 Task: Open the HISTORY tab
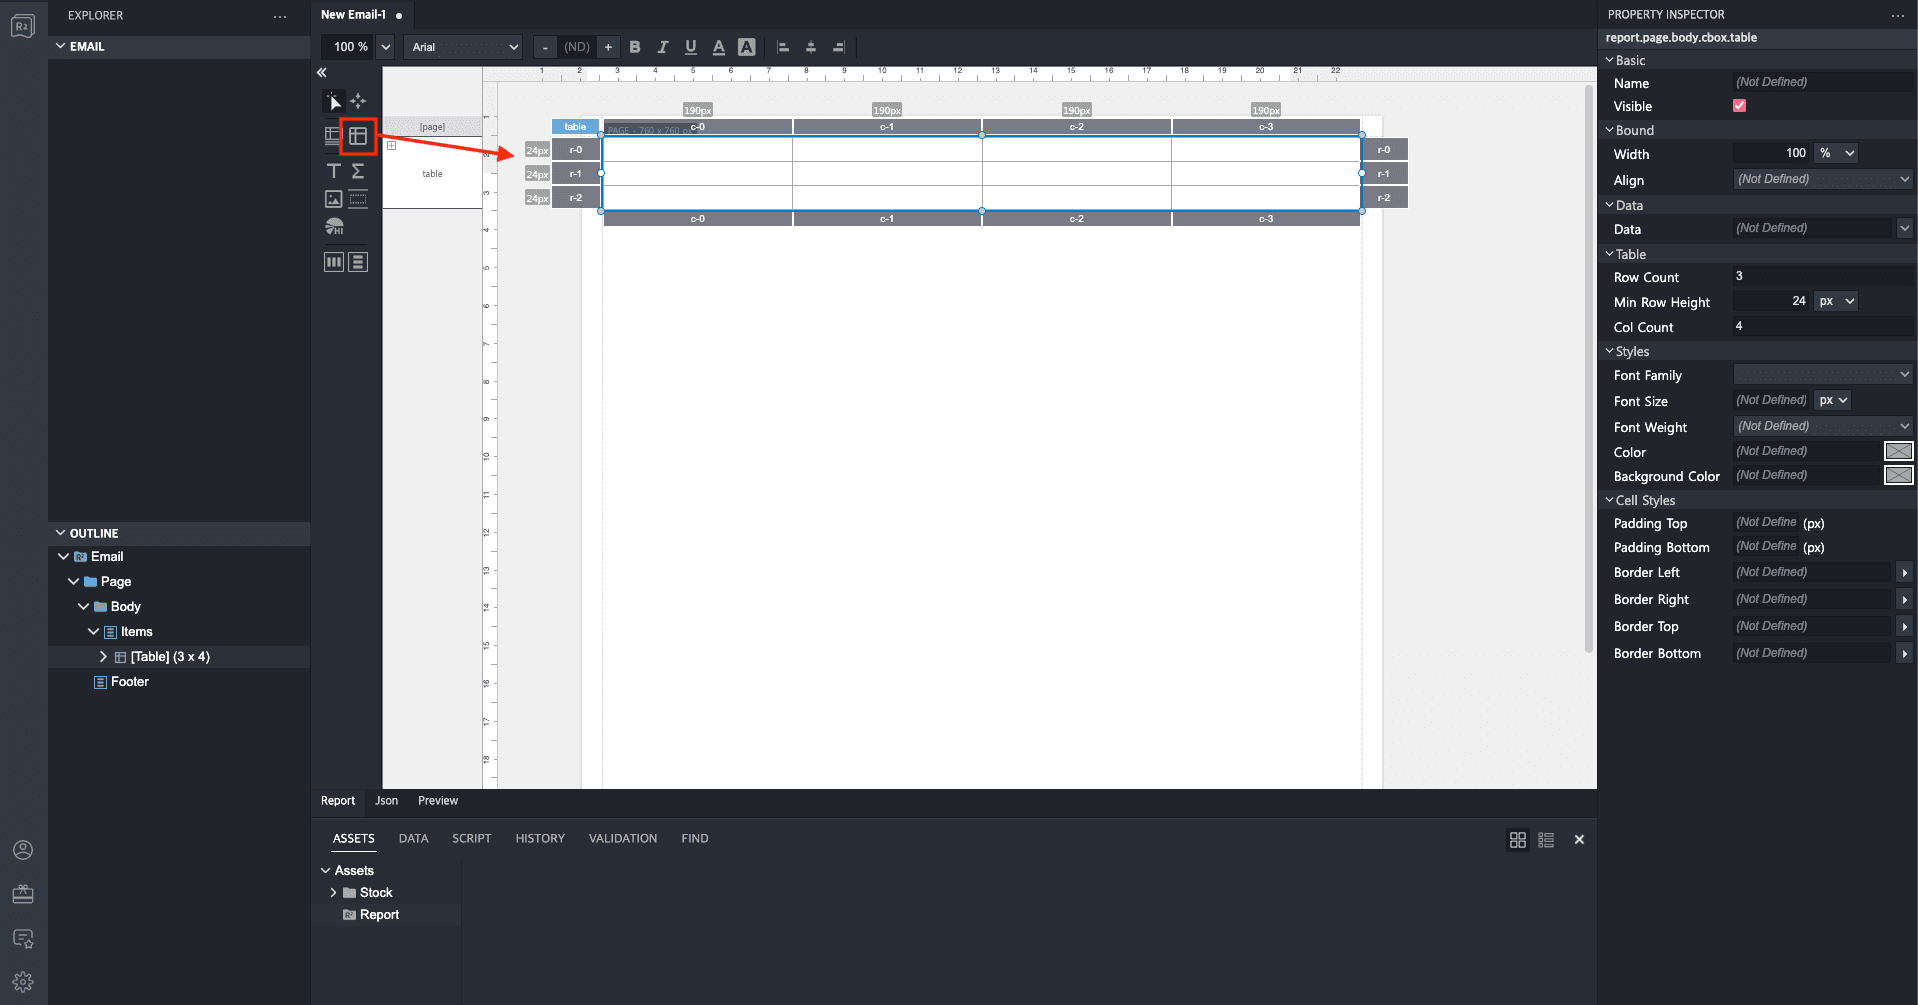[x=540, y=839]
